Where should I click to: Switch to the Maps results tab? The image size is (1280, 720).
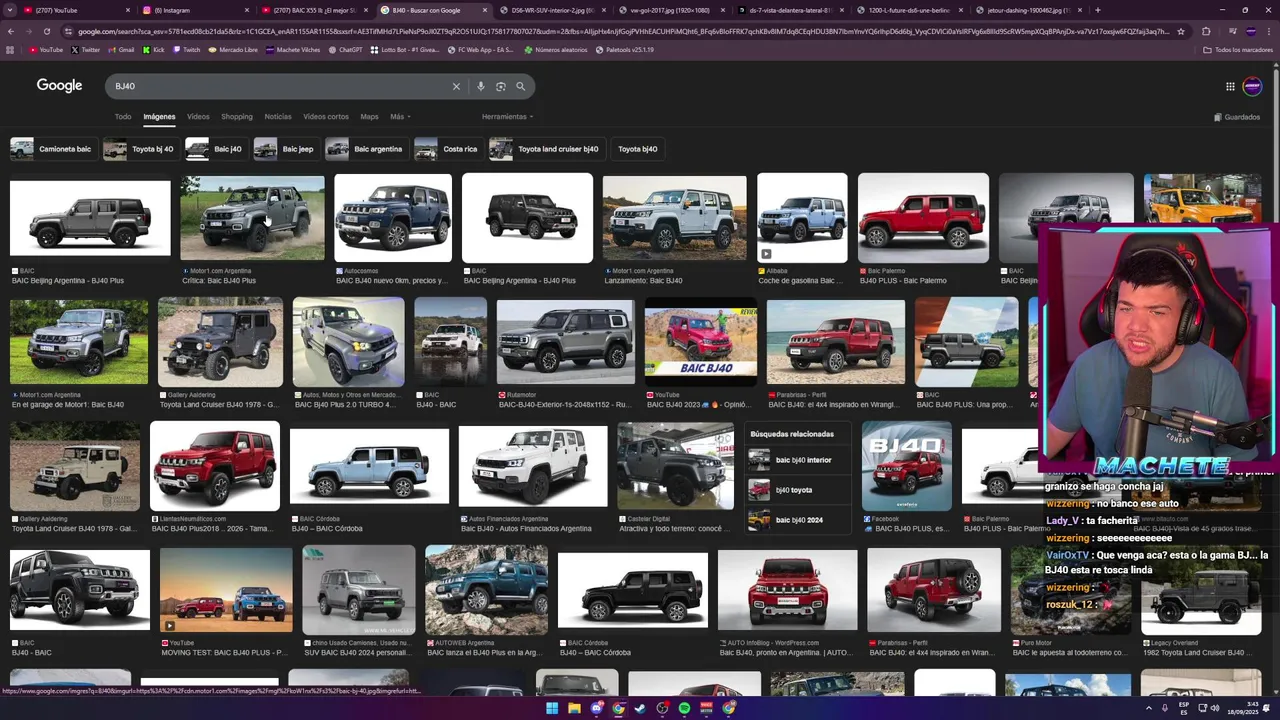coord(369,117)
